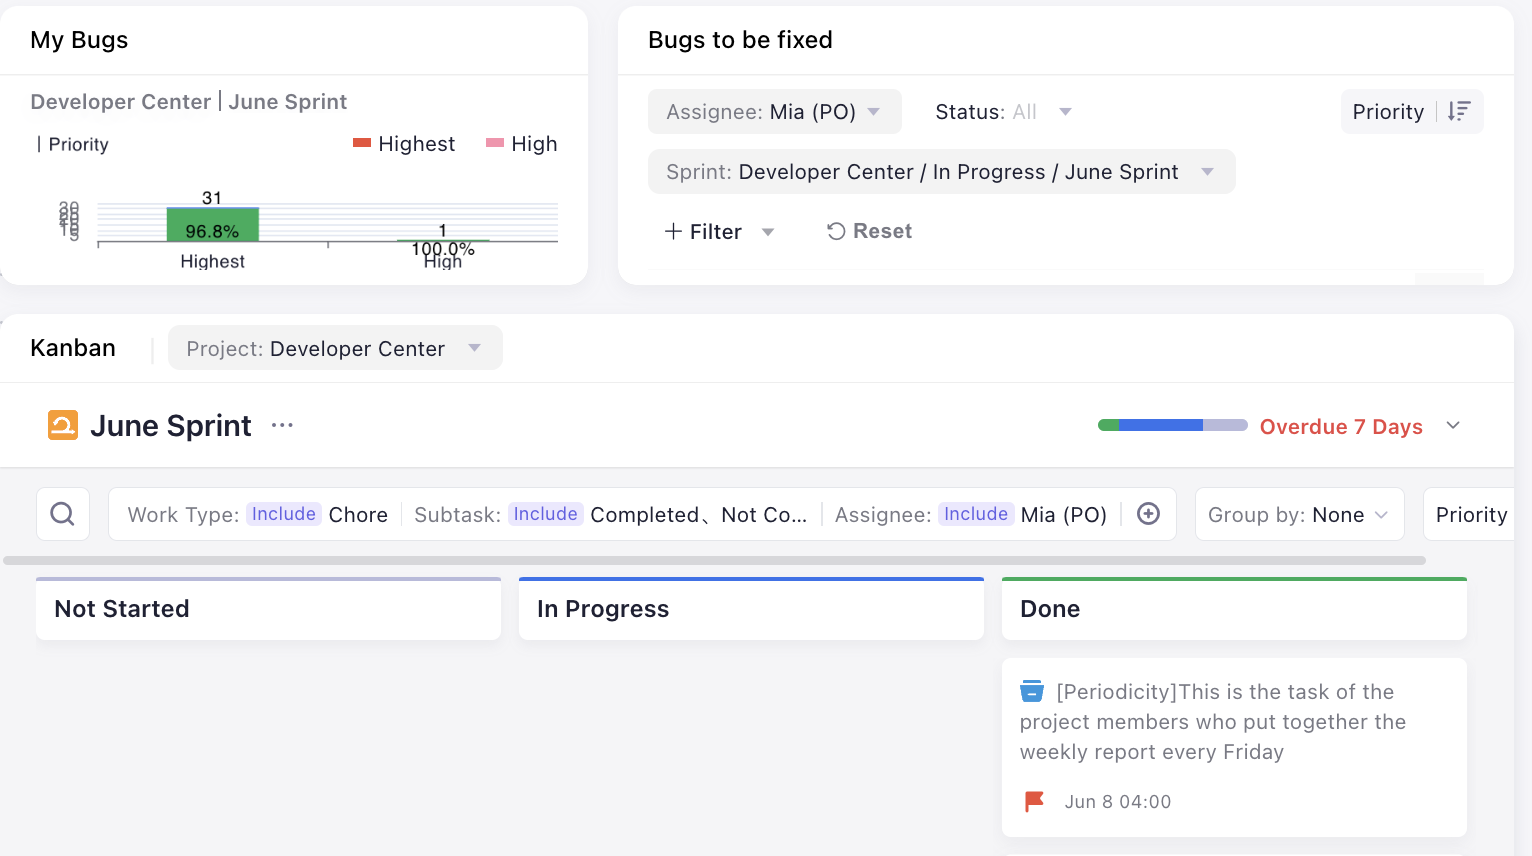The image size is (1532, 856).
Task: Click the Kanban search magnifier icon
Action: [x=63, y=514]
